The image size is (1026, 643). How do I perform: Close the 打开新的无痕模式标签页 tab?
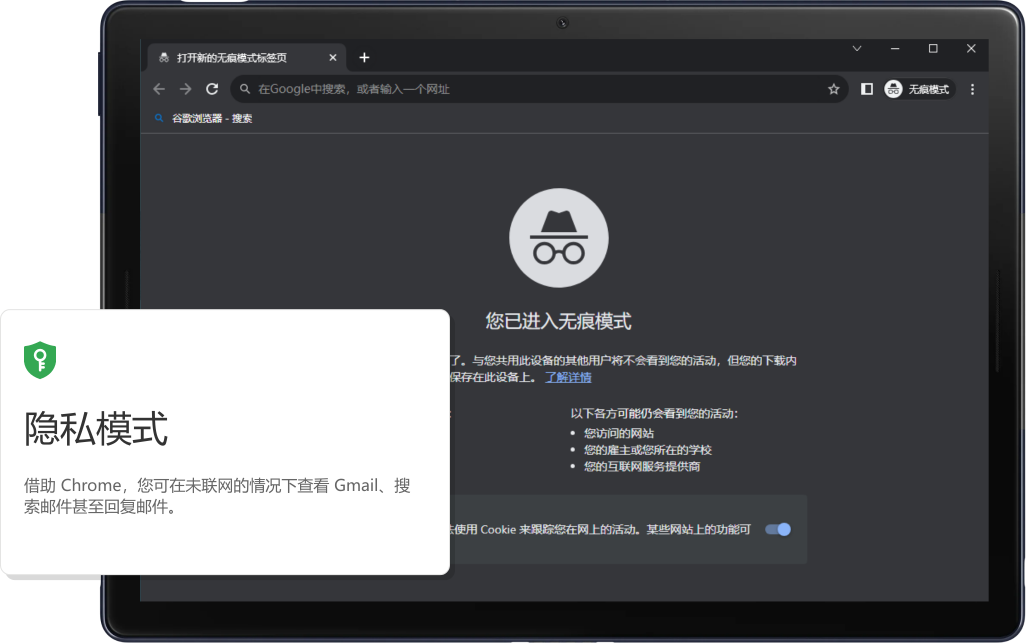332,58
